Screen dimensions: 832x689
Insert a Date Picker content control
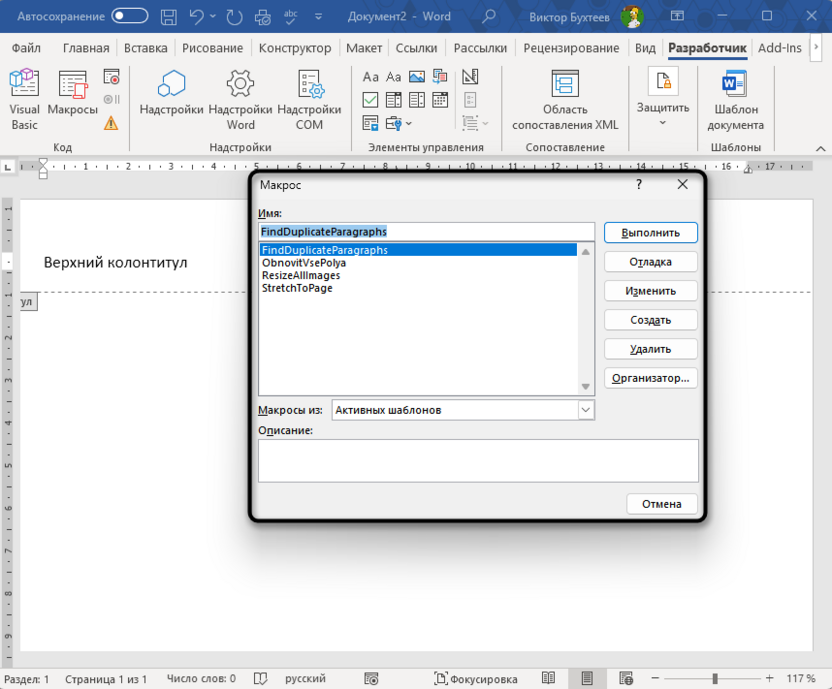click(x=437, y=99)
